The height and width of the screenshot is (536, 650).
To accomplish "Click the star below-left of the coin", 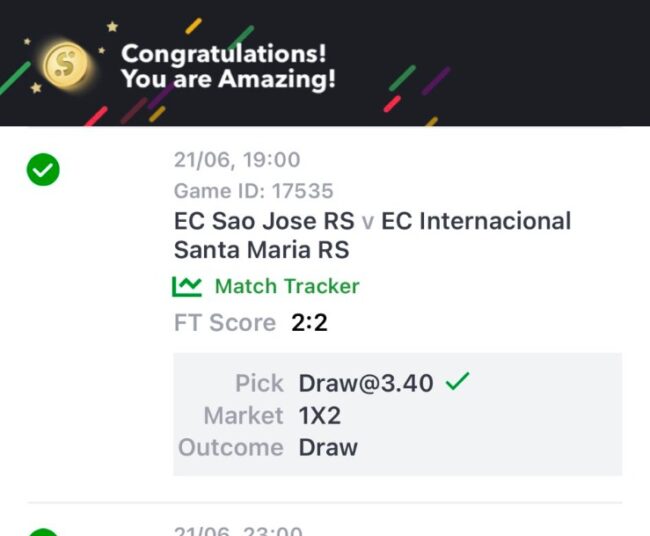I will click(x=36, y=87).
